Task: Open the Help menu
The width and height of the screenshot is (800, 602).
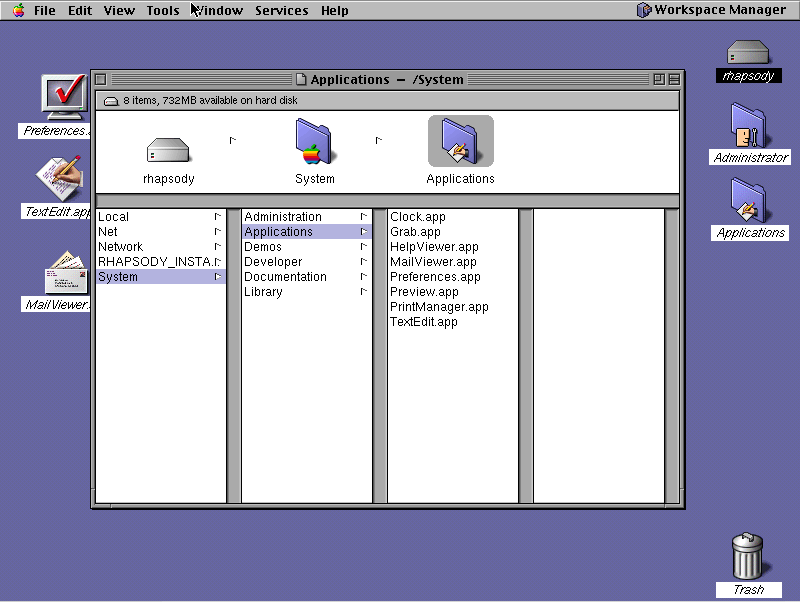Action: tap(335, 10)
